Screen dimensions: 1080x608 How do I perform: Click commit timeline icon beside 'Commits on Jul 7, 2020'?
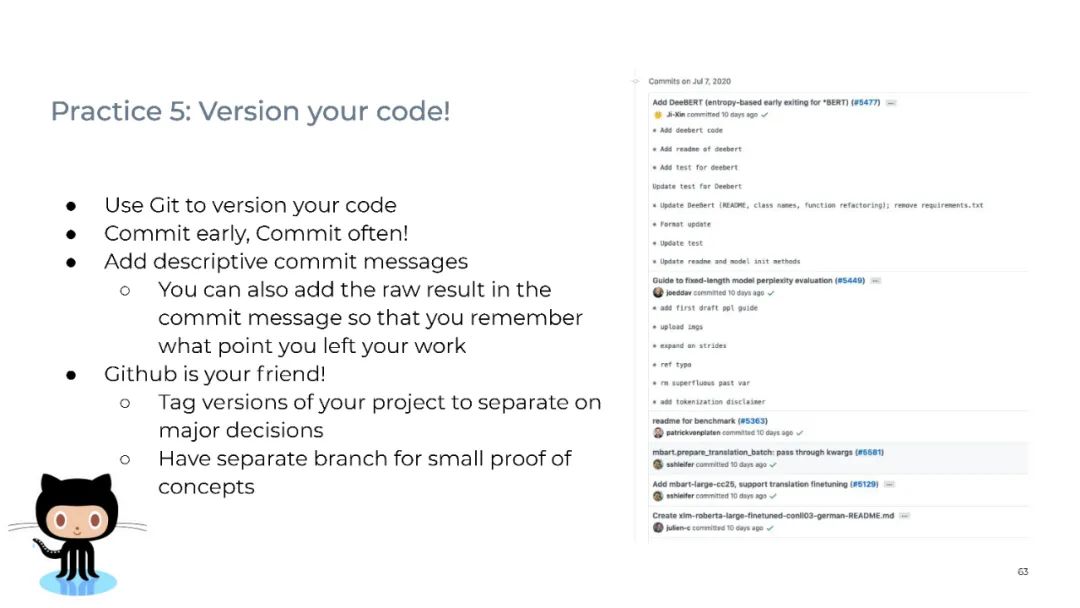click(x=636, y=81)
